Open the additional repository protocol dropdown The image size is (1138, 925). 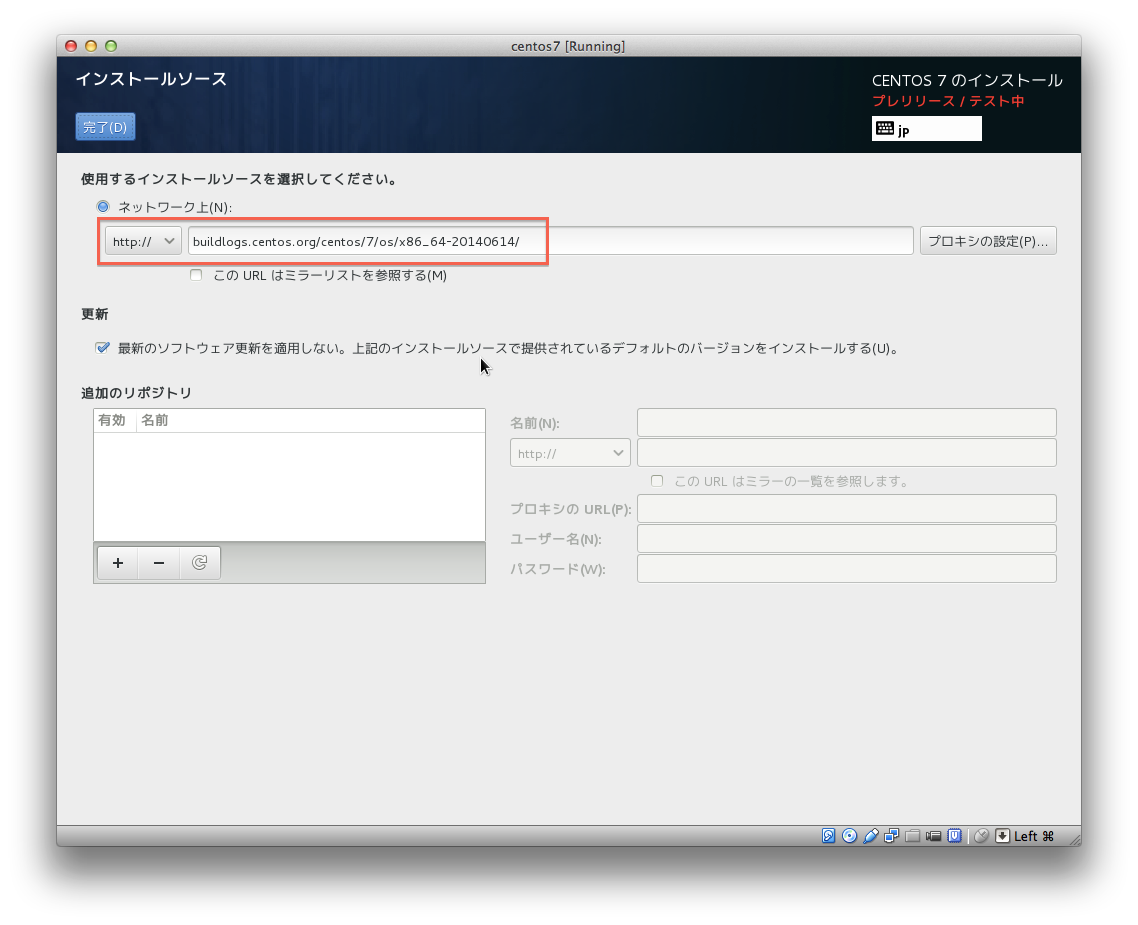coord(570,452)
